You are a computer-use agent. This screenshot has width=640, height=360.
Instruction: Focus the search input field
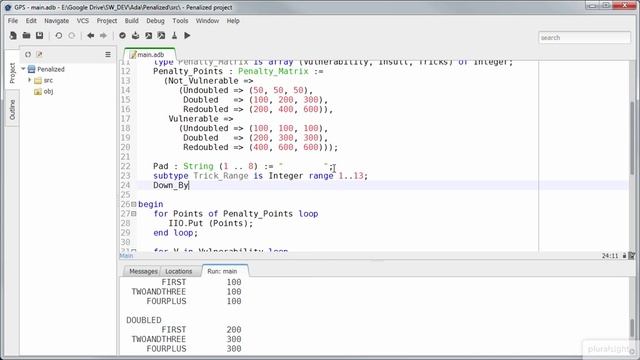coord(584,38)
